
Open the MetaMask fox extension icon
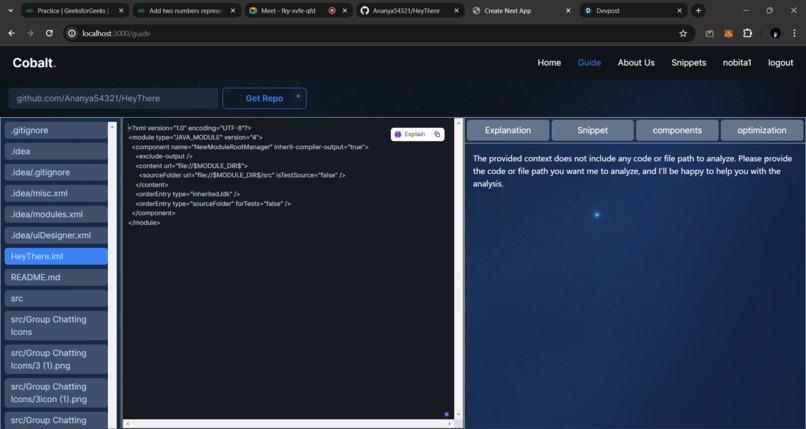point(728,33)
